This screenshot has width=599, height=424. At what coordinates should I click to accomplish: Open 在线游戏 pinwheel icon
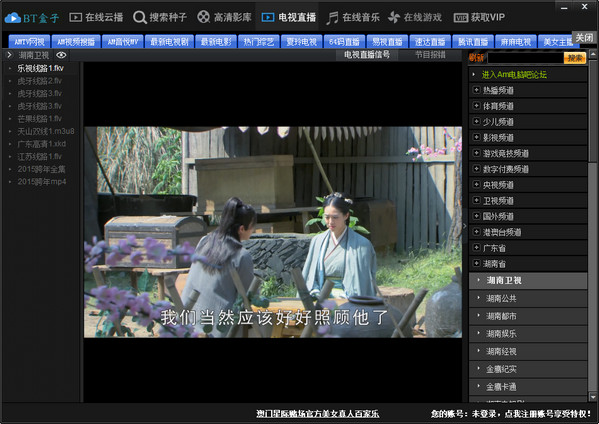tap(394, 17)
